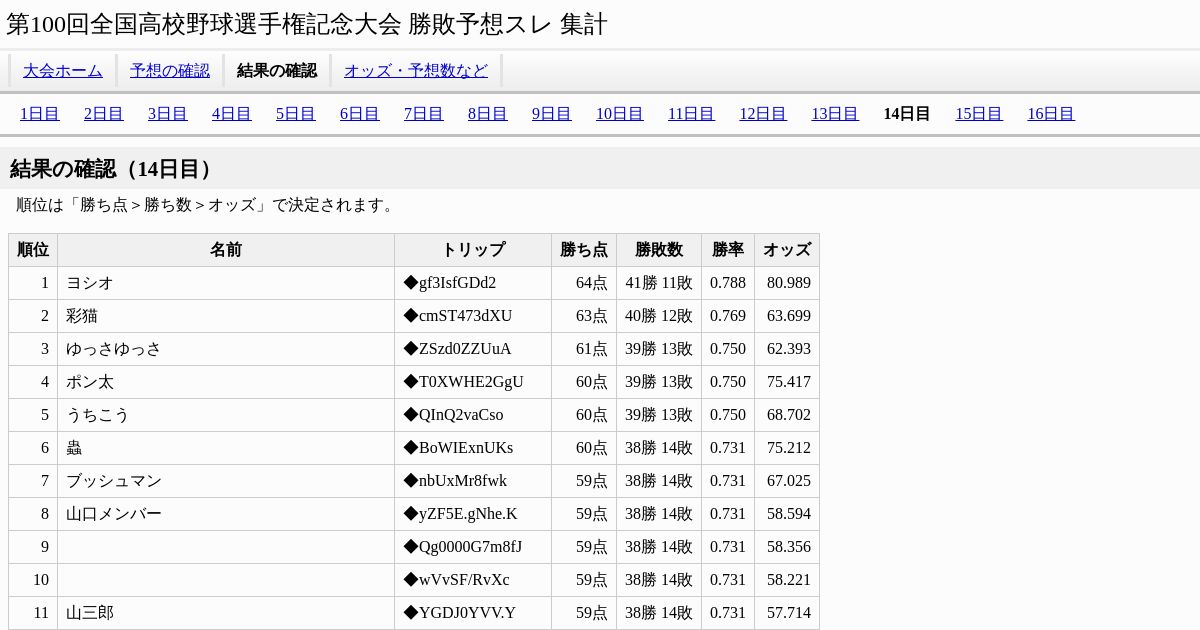Click the odds value 62.393
Screen dimensions: 1200x630
pyautogui.click(x=789, y=349)
